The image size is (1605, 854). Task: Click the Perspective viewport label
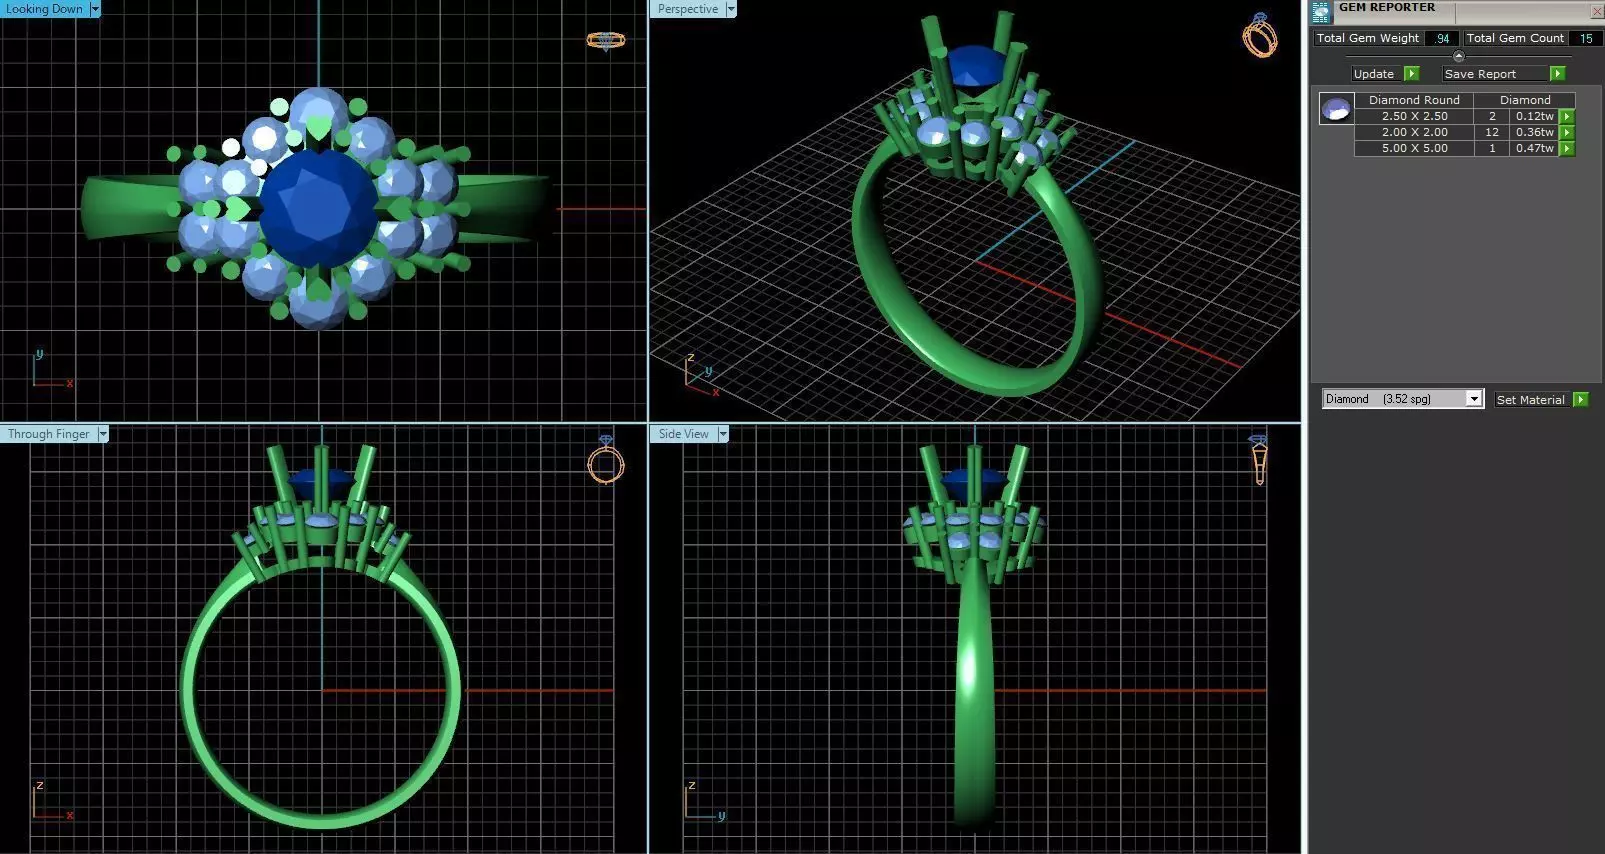point(688,9)
